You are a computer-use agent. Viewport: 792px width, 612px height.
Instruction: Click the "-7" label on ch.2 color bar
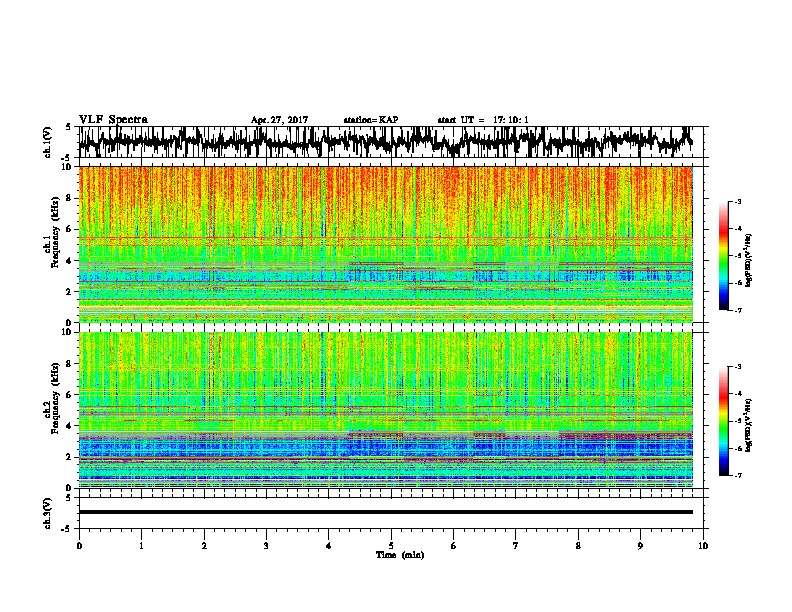coord(737,475)
